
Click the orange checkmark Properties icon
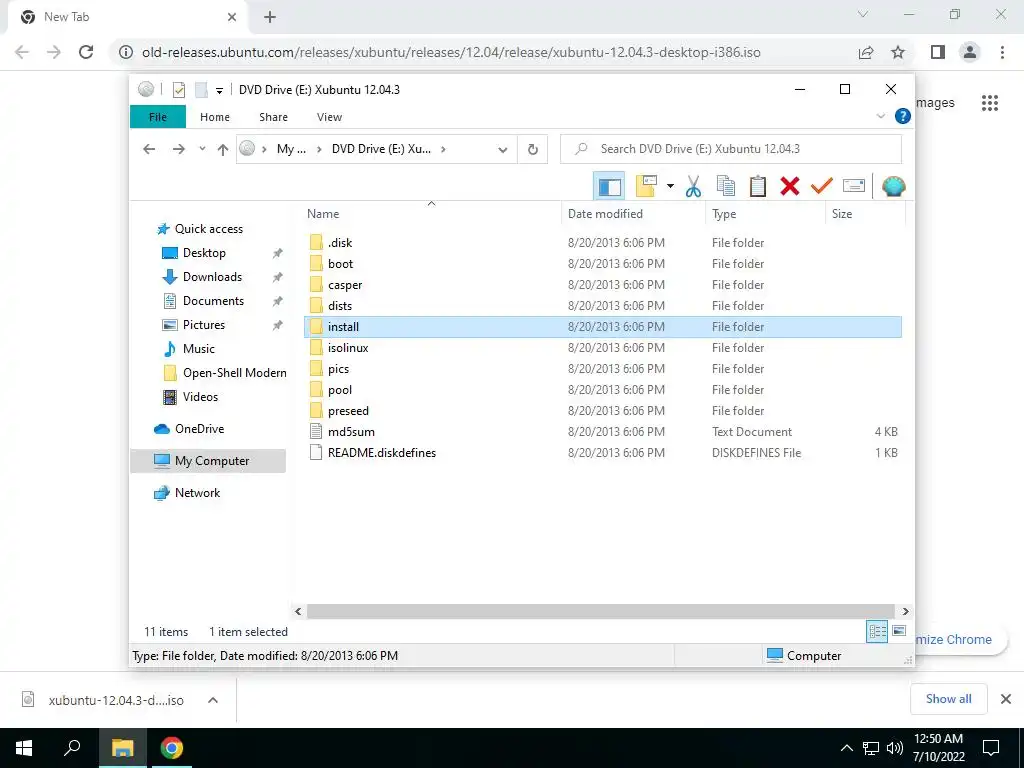822,186
